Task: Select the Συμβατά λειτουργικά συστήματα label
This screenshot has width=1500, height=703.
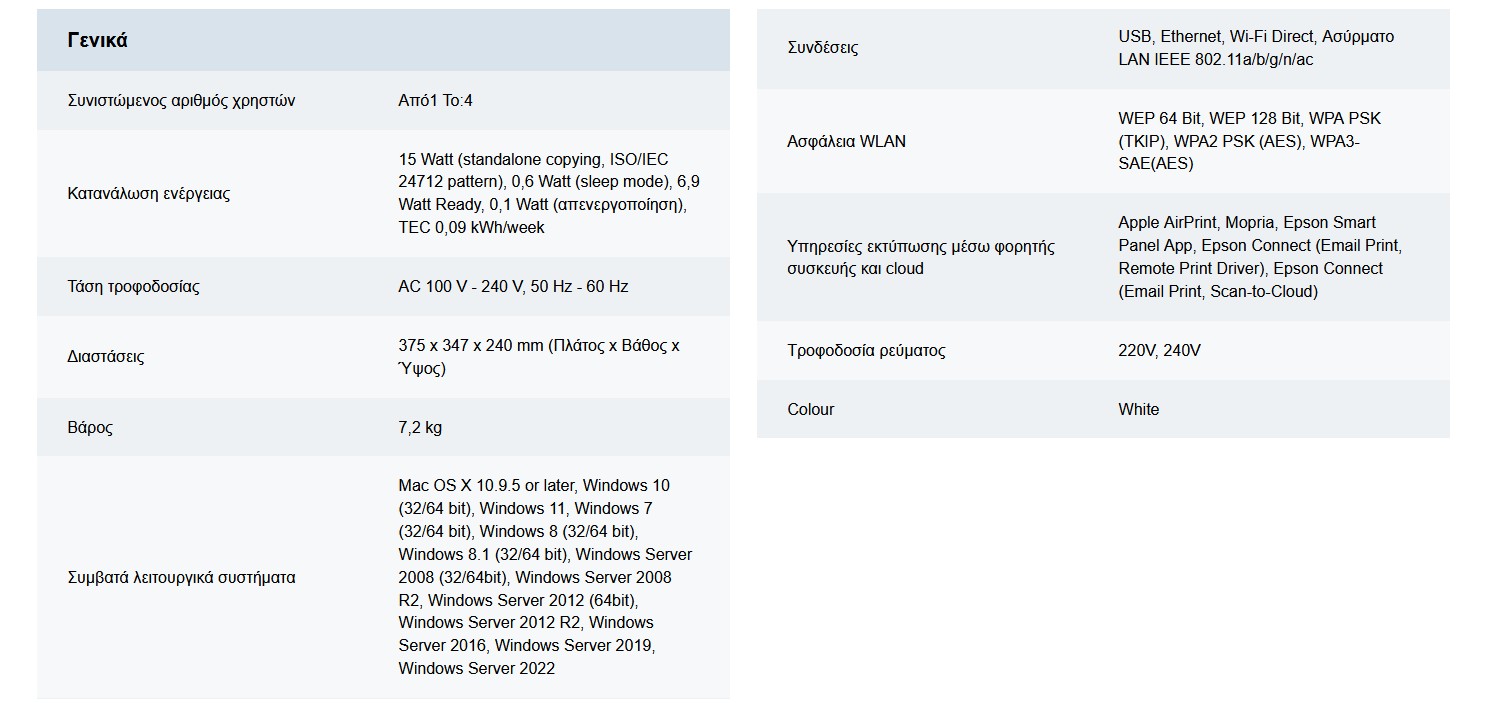Action: click(x=181, y=578)
